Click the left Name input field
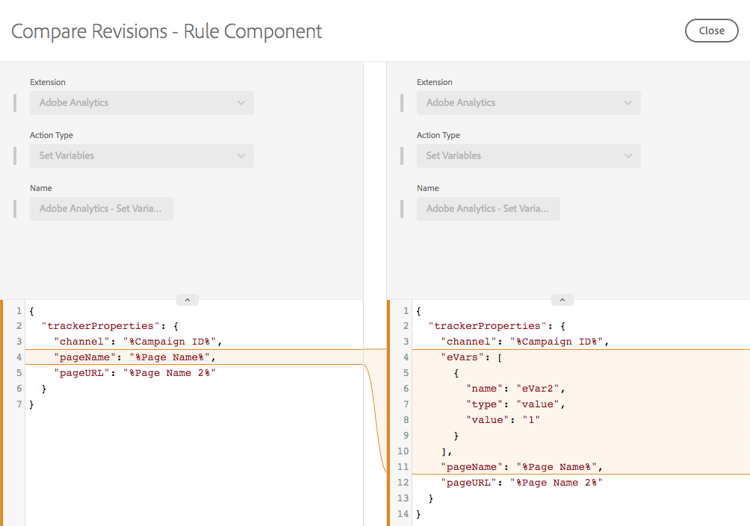Image resolution: width=750 pixels, height=526 pixels. tap(101, 208)
